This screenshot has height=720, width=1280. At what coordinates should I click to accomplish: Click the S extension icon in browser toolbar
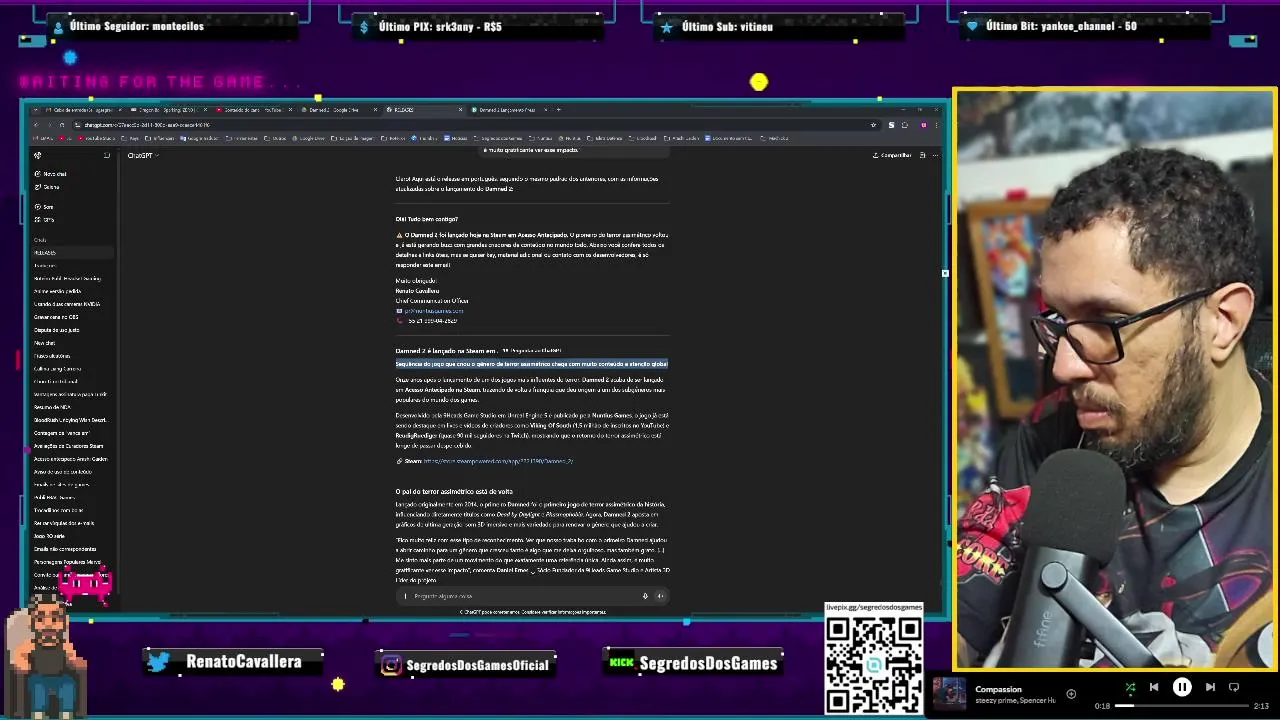(x=891, y=125)
